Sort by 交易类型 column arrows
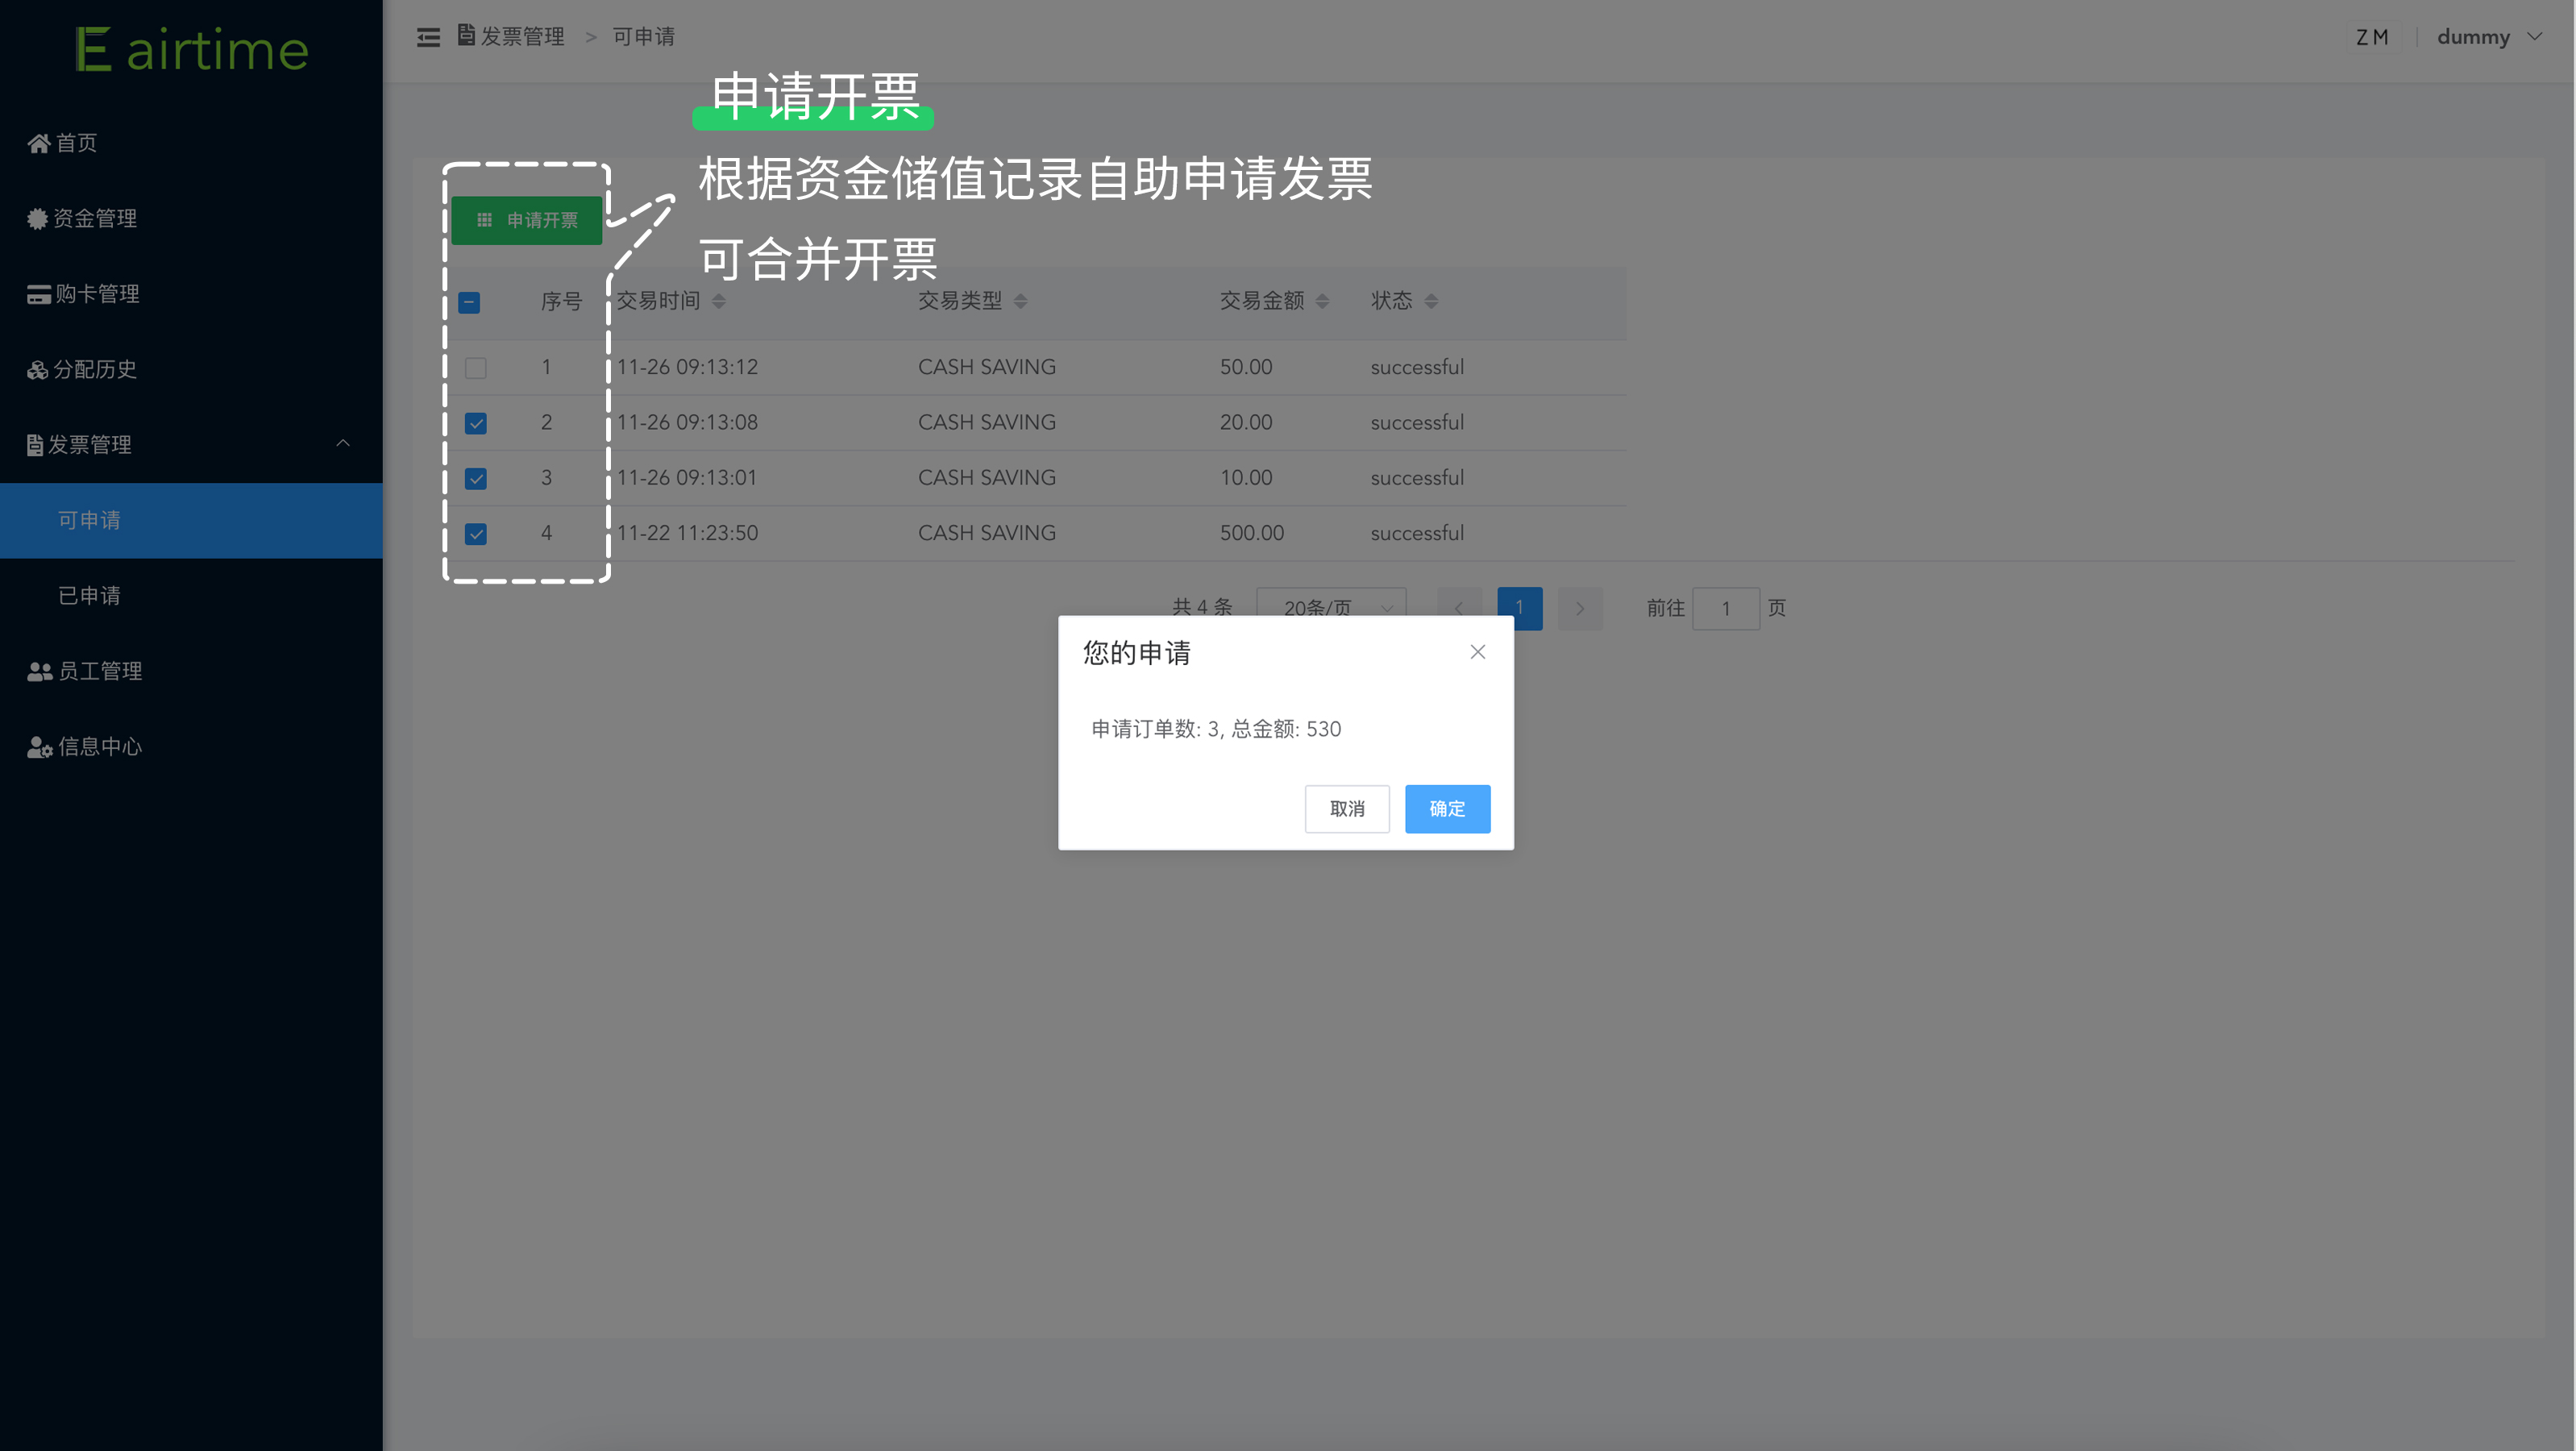 click(x=1021, y=301)
